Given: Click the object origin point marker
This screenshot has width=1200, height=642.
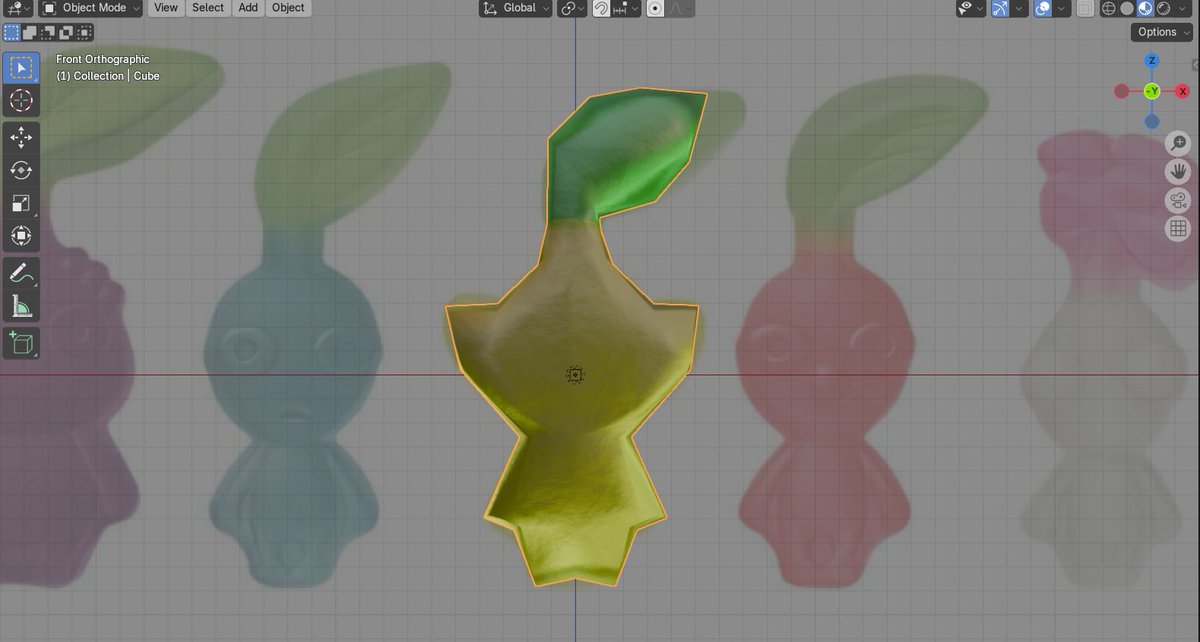Looking at the screenshot, I should pos(575,375).
